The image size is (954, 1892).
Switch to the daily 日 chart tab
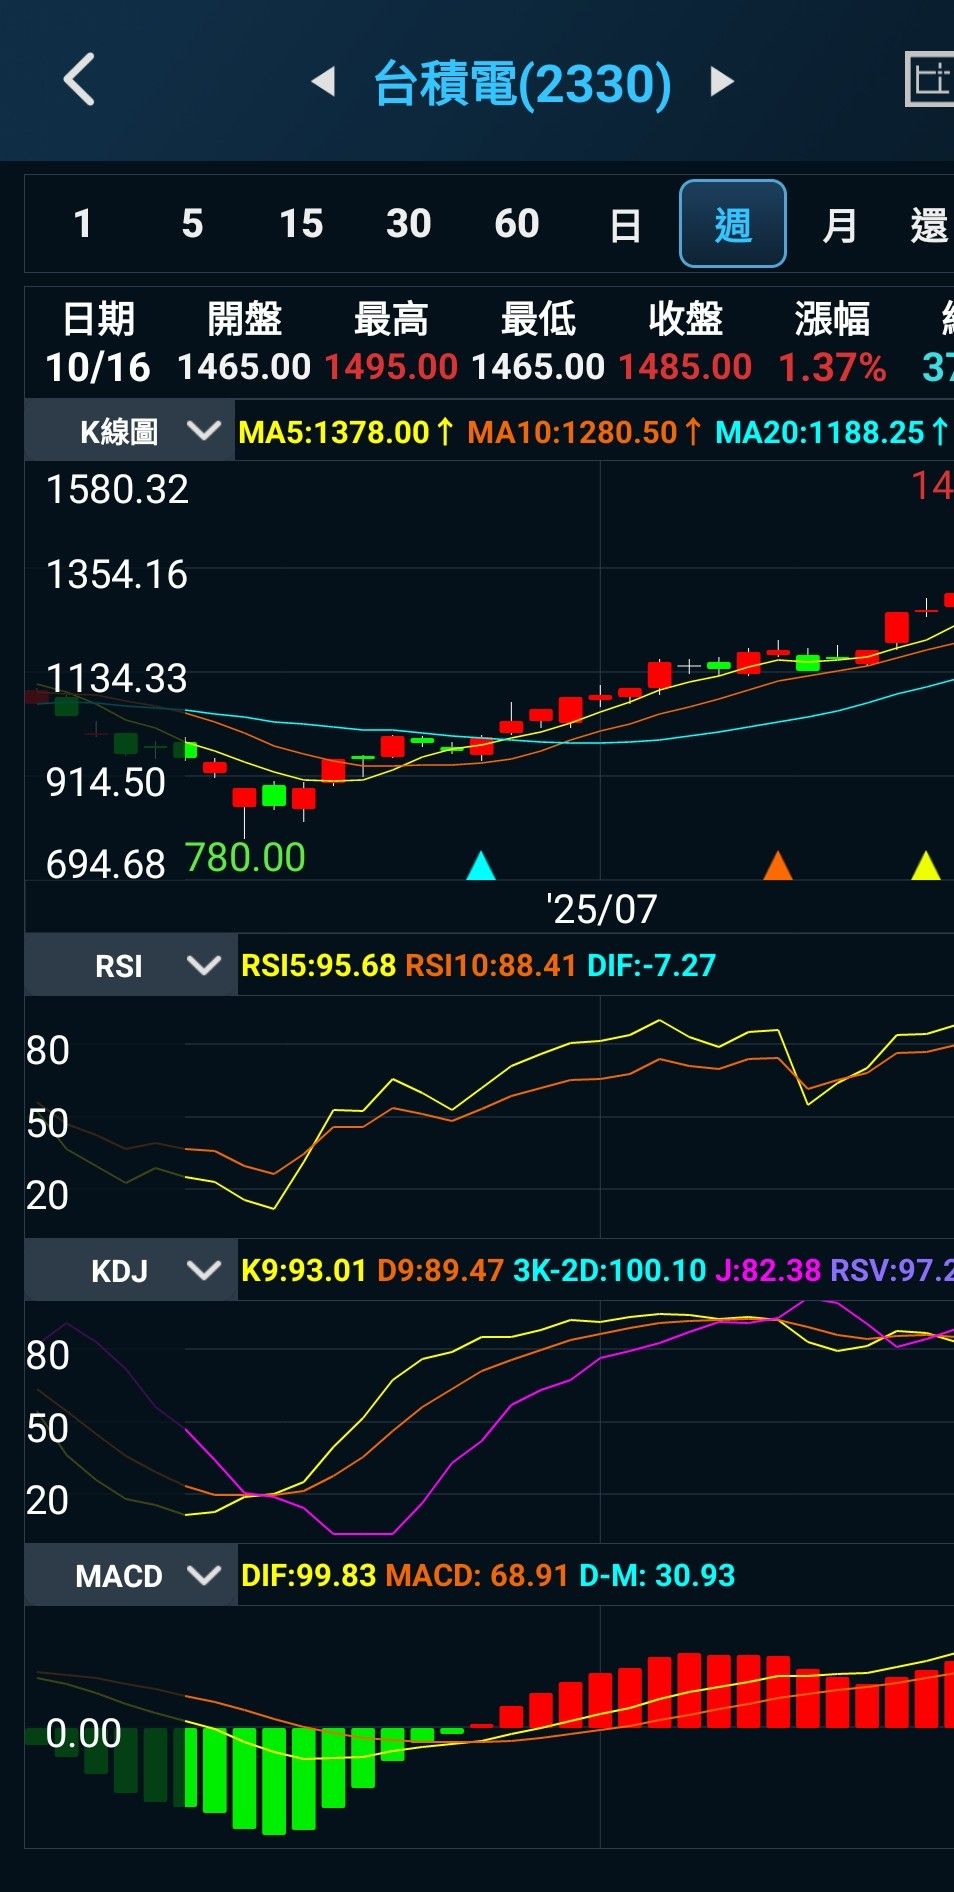(x=625, y=225)
